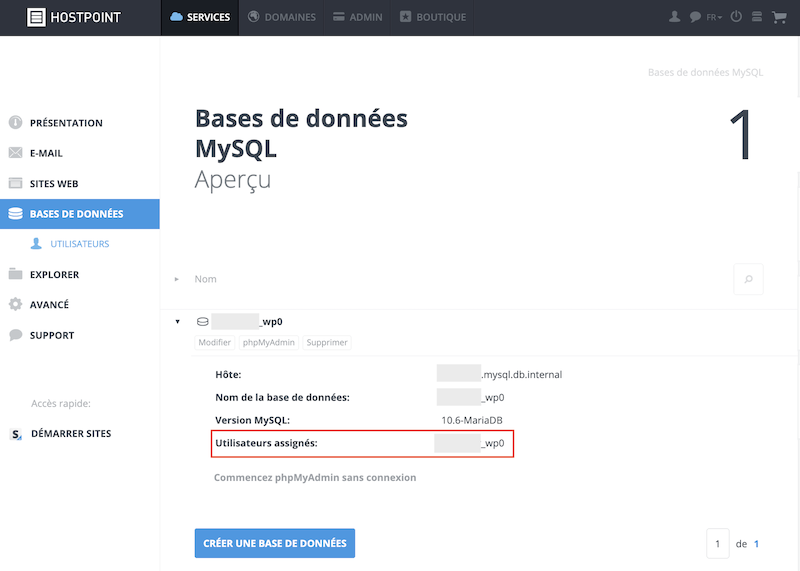Click the envelope icon beside E-Mail
The width and height of the screenshot is (800, 571).
coord(15,153)
